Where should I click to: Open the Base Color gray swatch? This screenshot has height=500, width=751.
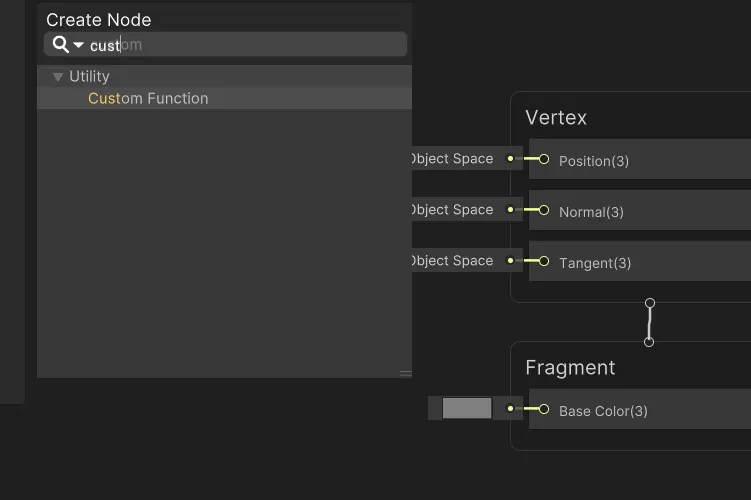[467, 408]
